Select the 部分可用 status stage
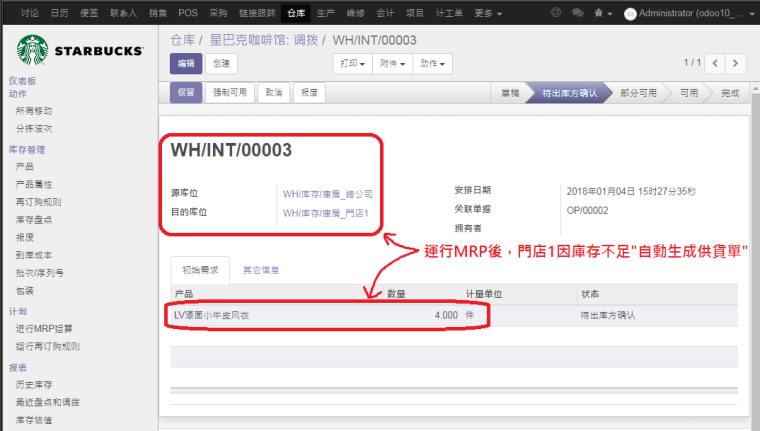Screen dimensions: 760x431 pos(638,93)
